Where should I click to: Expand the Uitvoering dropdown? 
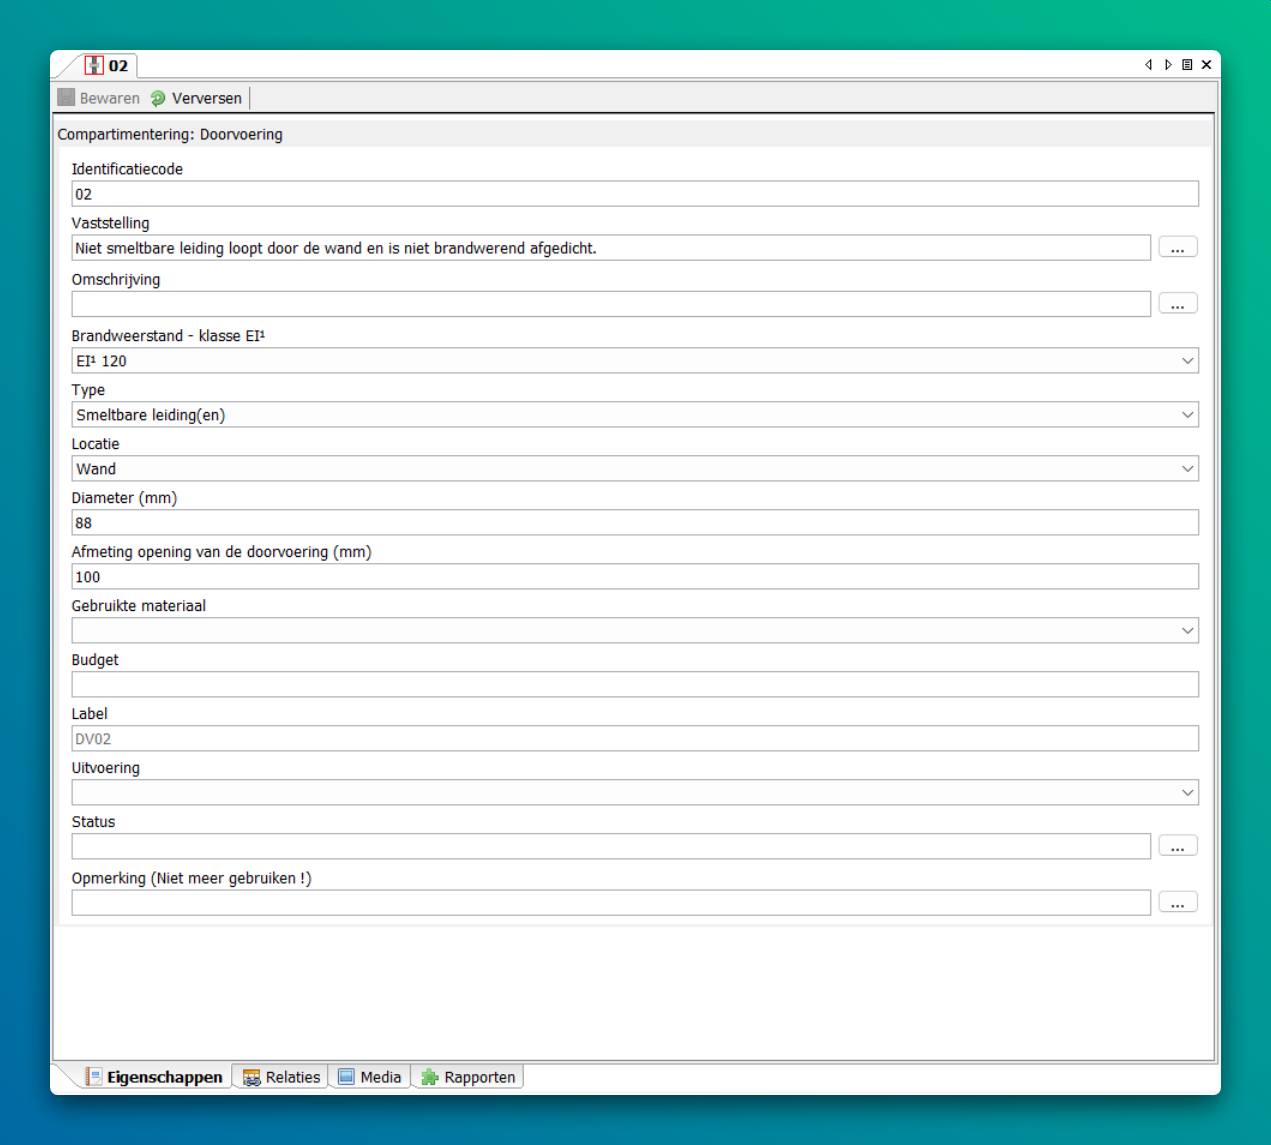pos(1187,793)
